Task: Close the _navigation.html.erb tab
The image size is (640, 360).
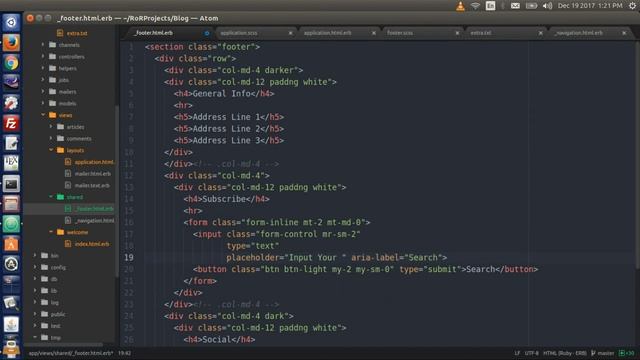Action: [624, 33]
